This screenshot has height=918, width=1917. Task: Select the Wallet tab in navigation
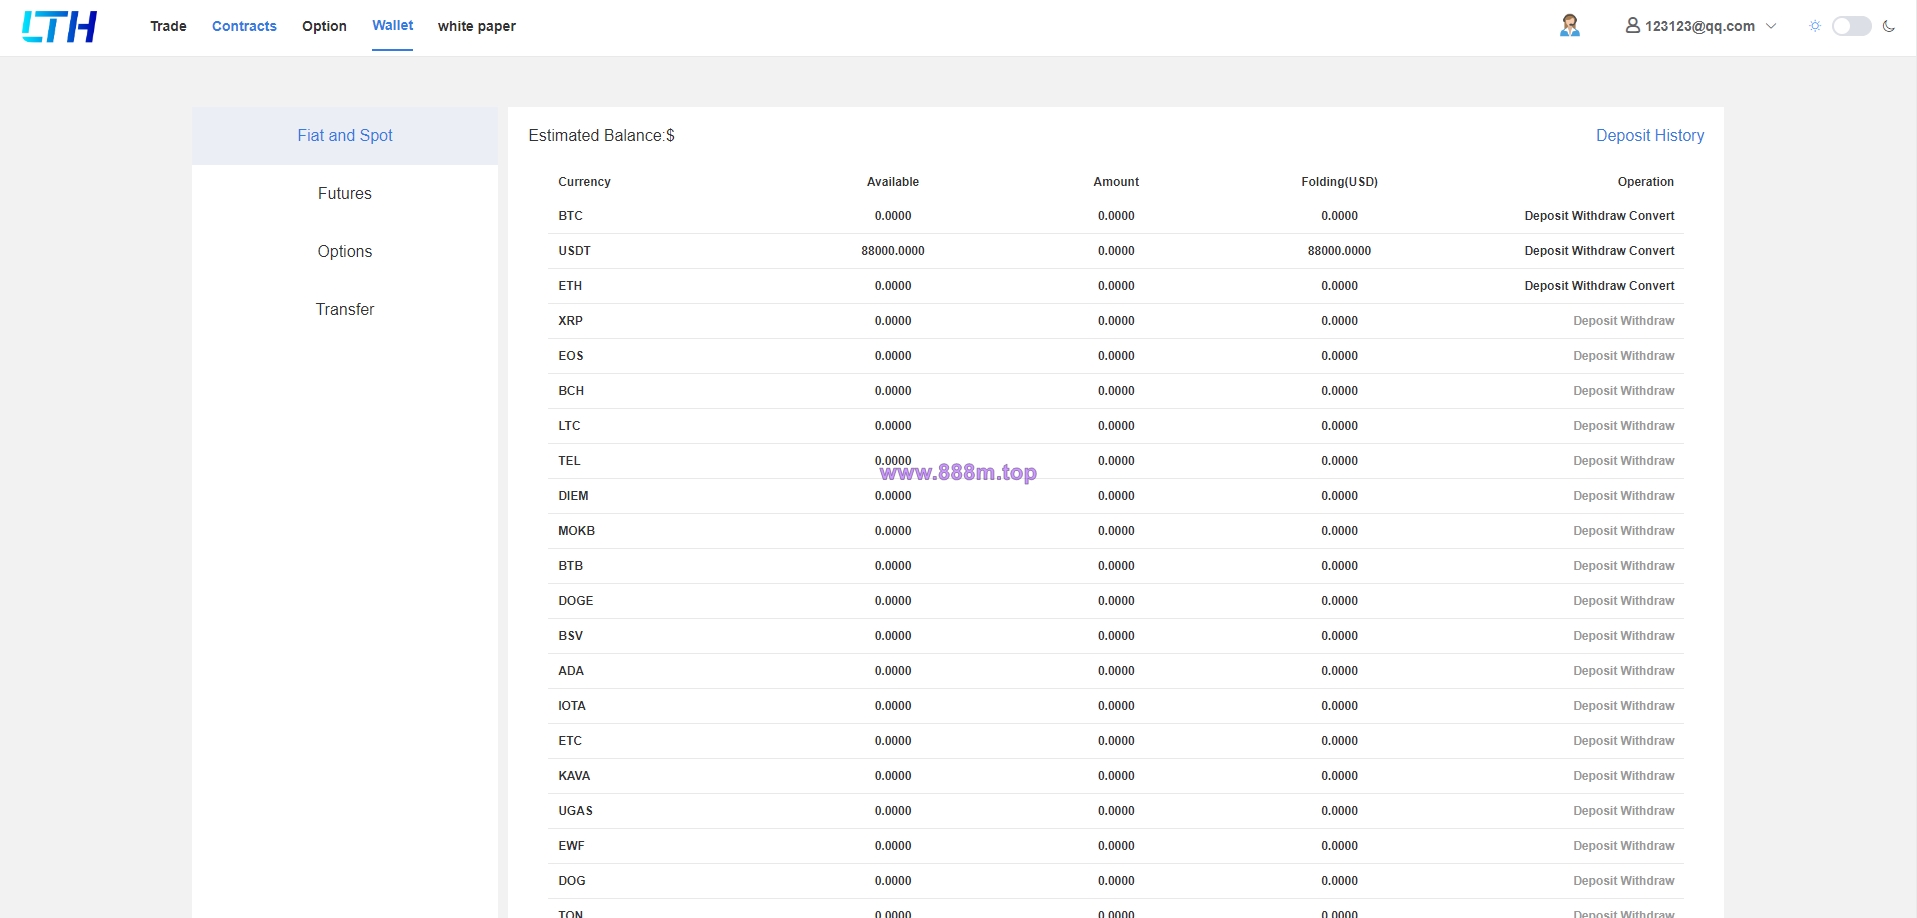(x=392, y=25)
